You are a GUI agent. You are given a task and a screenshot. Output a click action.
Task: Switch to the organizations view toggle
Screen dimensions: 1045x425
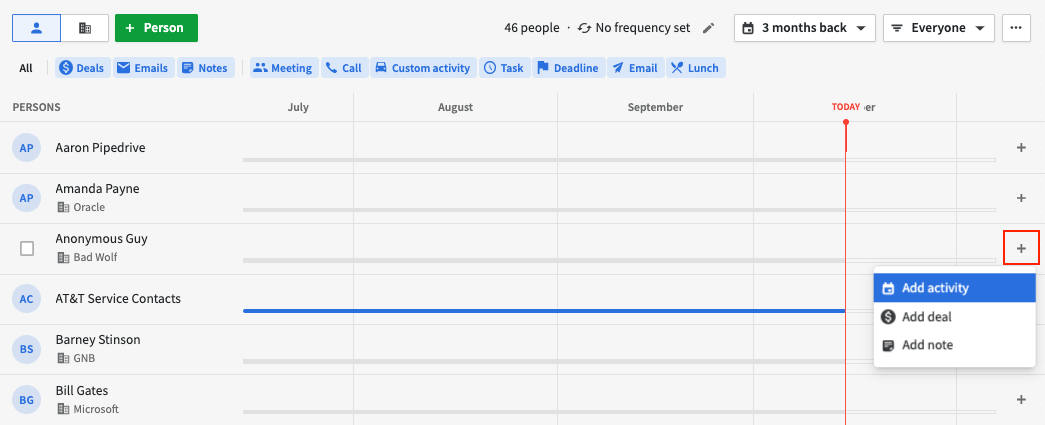pos(85,28)
